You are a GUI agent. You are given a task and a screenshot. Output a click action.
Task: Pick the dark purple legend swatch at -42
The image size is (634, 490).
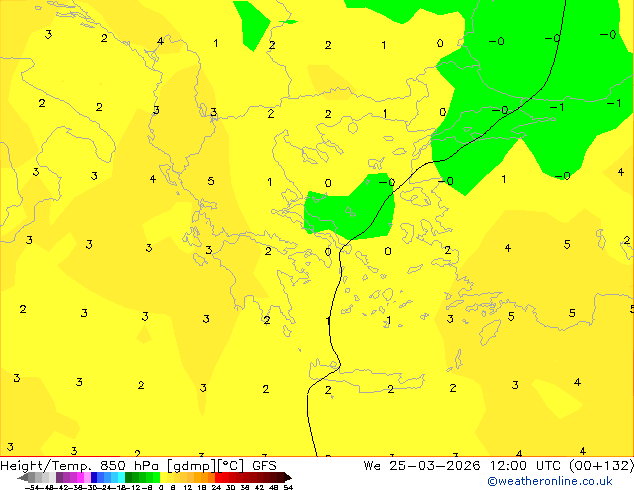[x=59, y=478]
